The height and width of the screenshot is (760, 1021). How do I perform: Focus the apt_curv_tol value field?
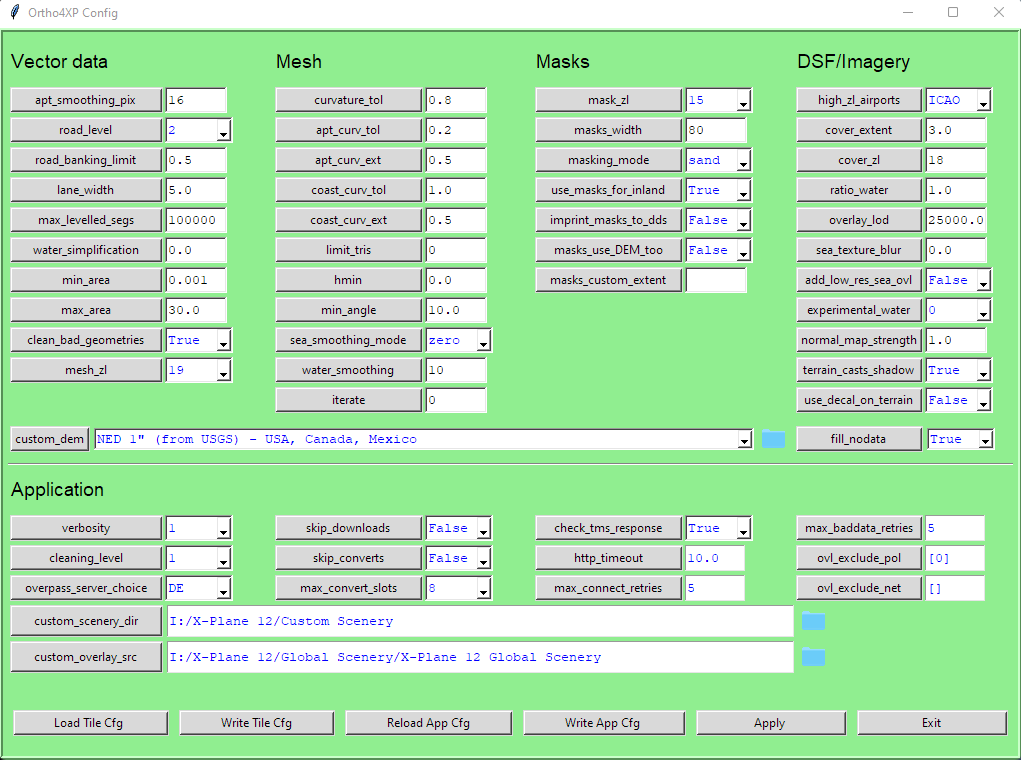456,130
